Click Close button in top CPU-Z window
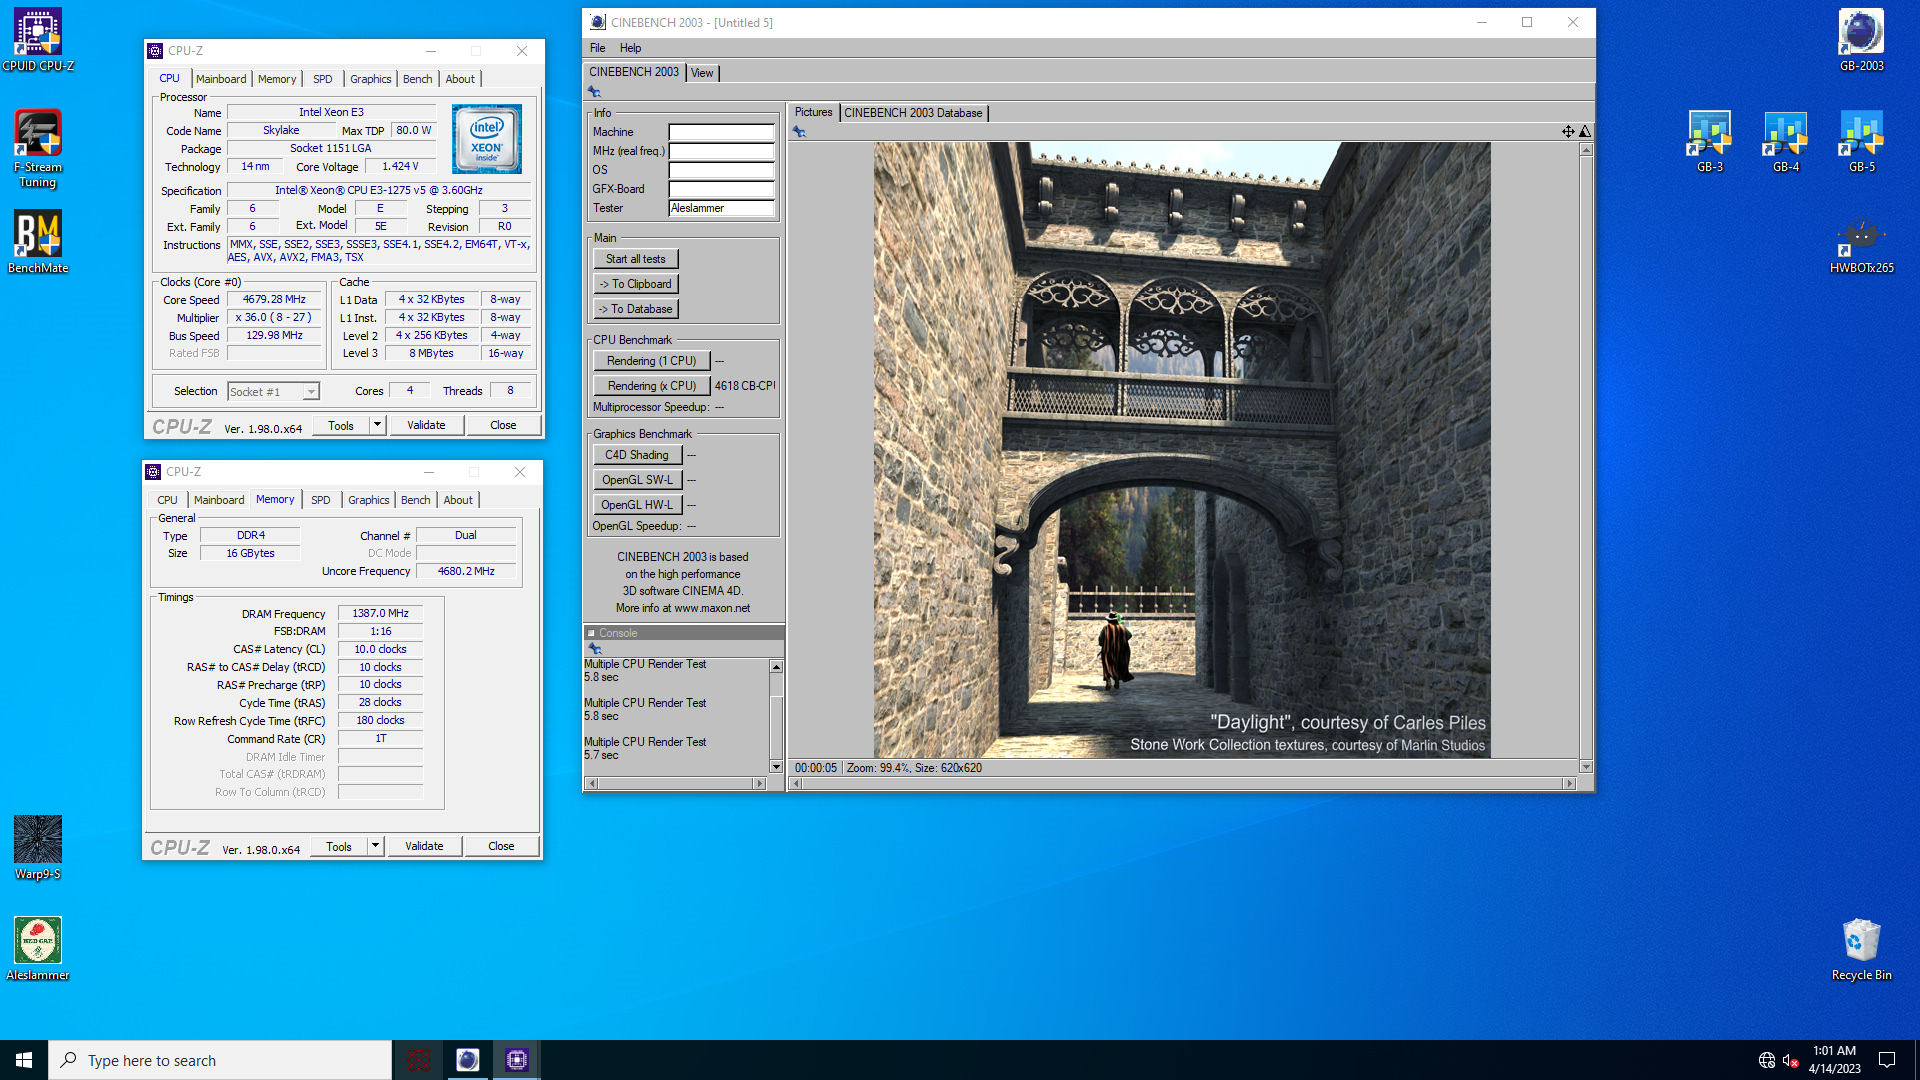Viewport: 1920px width, 1080px height. 503,425
